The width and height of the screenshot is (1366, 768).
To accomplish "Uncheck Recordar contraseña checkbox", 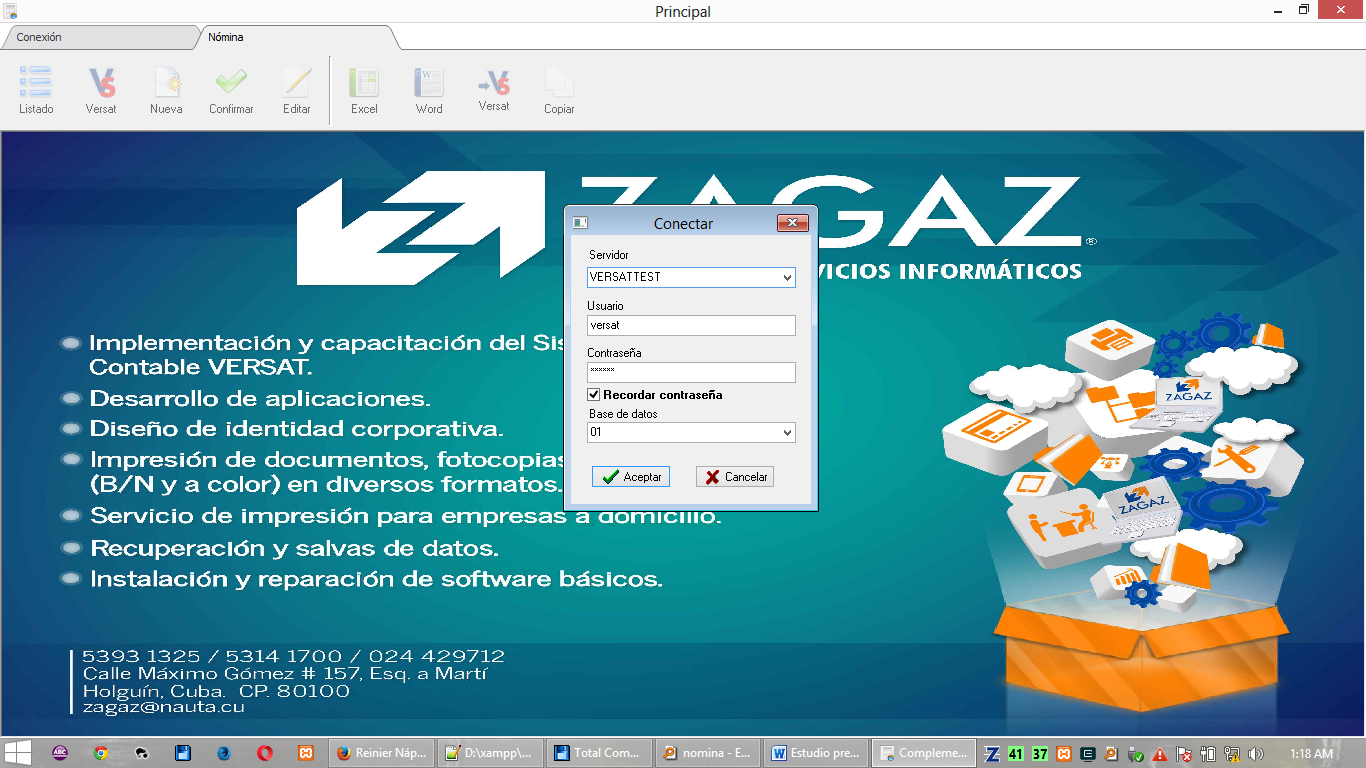I will tap(594, 395).
